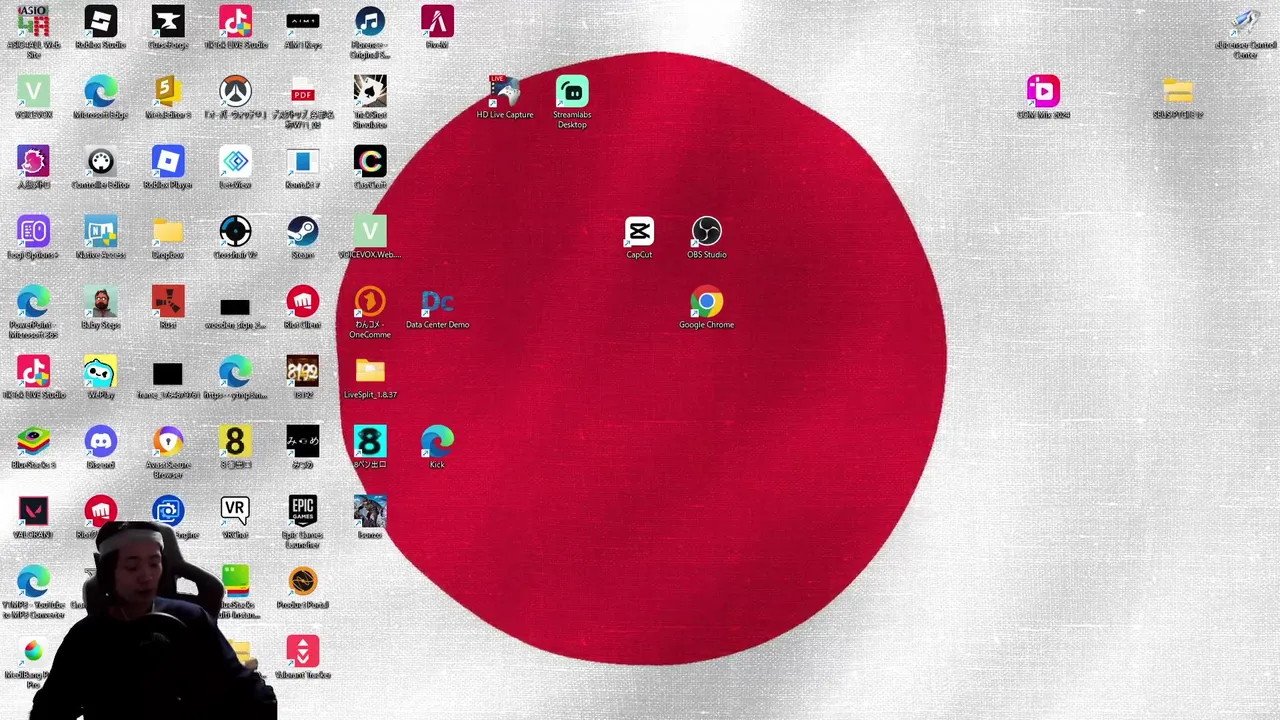Click the "OBS Studio" label text
The width and height of the screenshot is (1280, 720).
click(x=706, y=255)
